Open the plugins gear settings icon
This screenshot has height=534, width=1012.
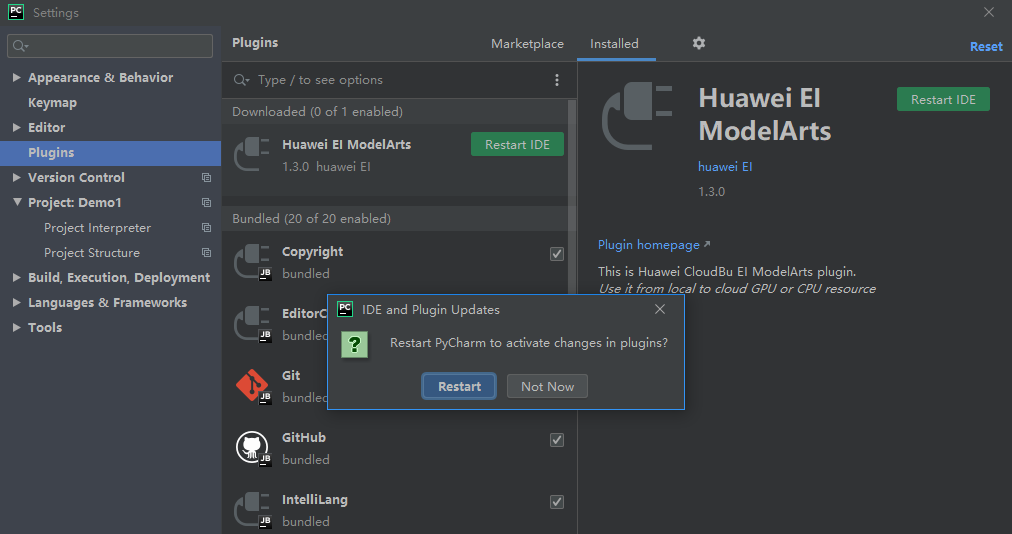click(699, 43)
